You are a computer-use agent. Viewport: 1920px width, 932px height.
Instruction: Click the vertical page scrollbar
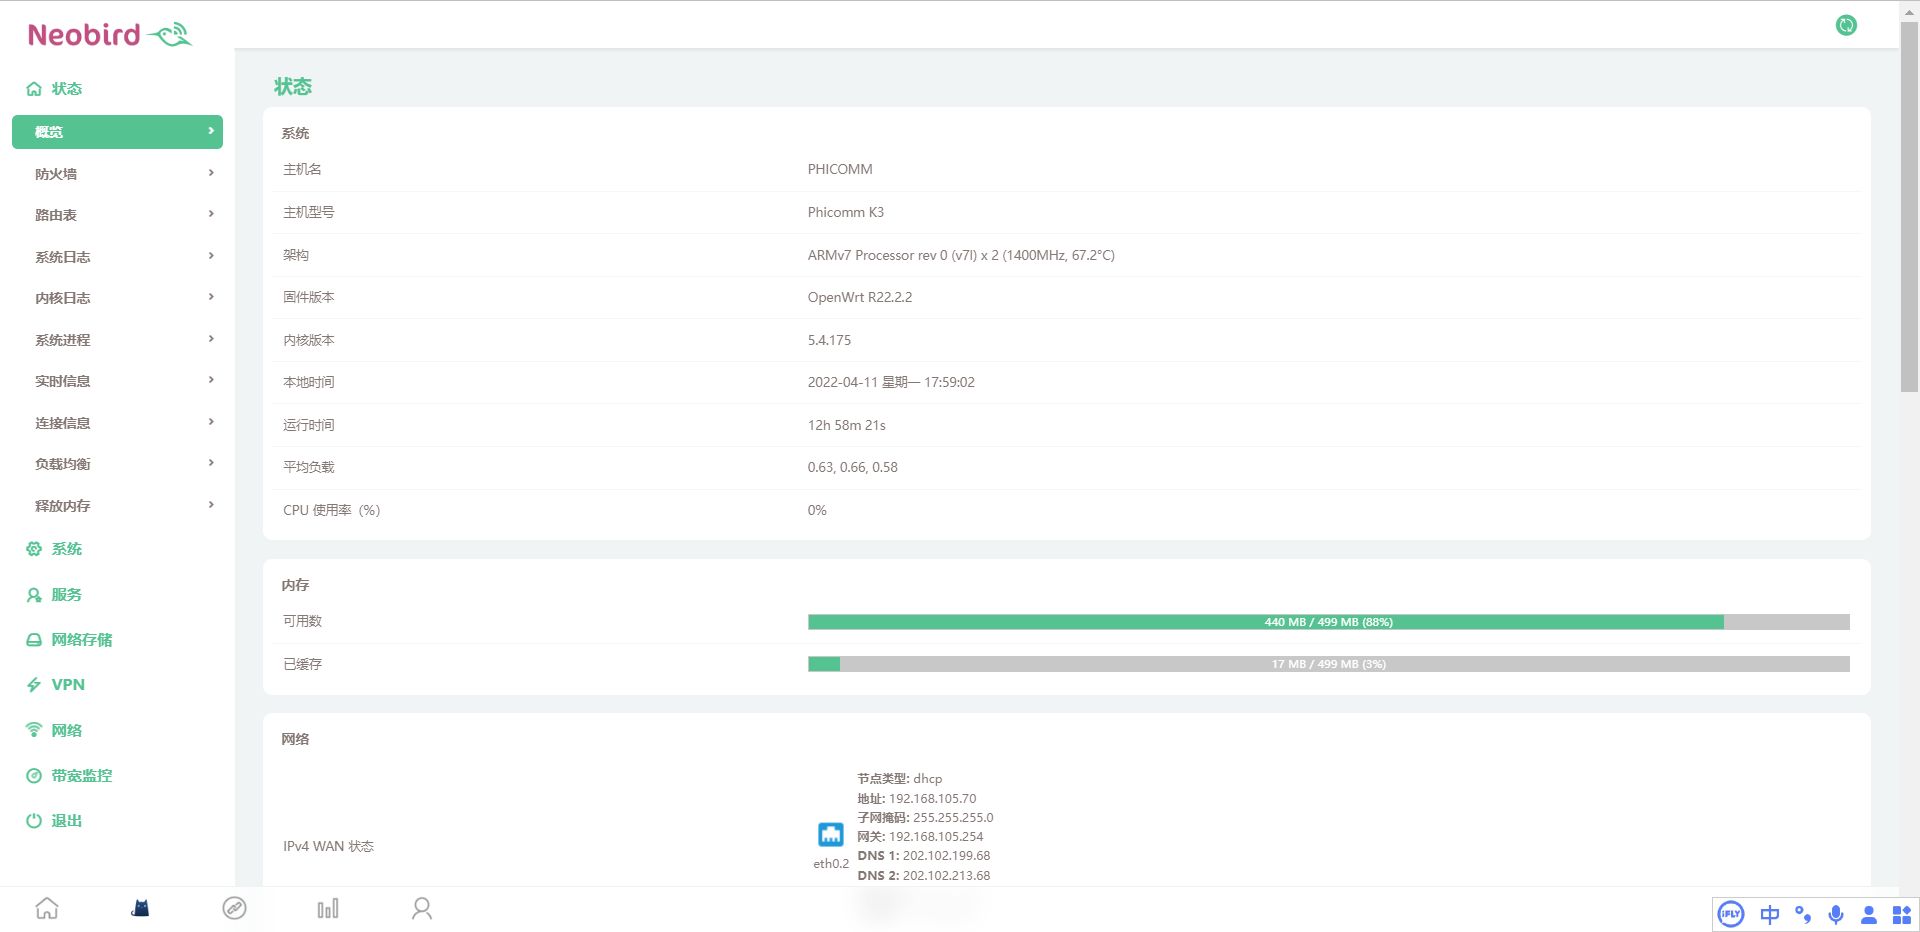click(x=1908, y=210)
